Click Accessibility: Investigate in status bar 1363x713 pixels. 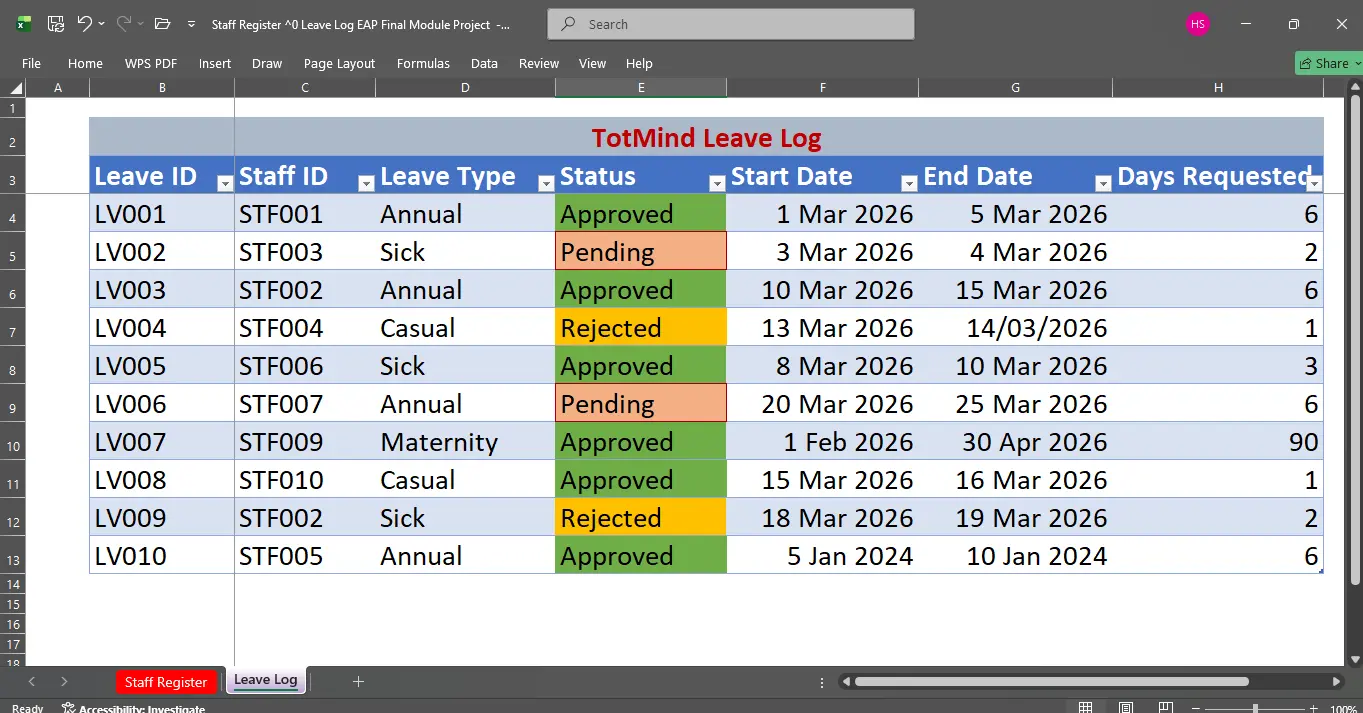[x=133, y=708]
